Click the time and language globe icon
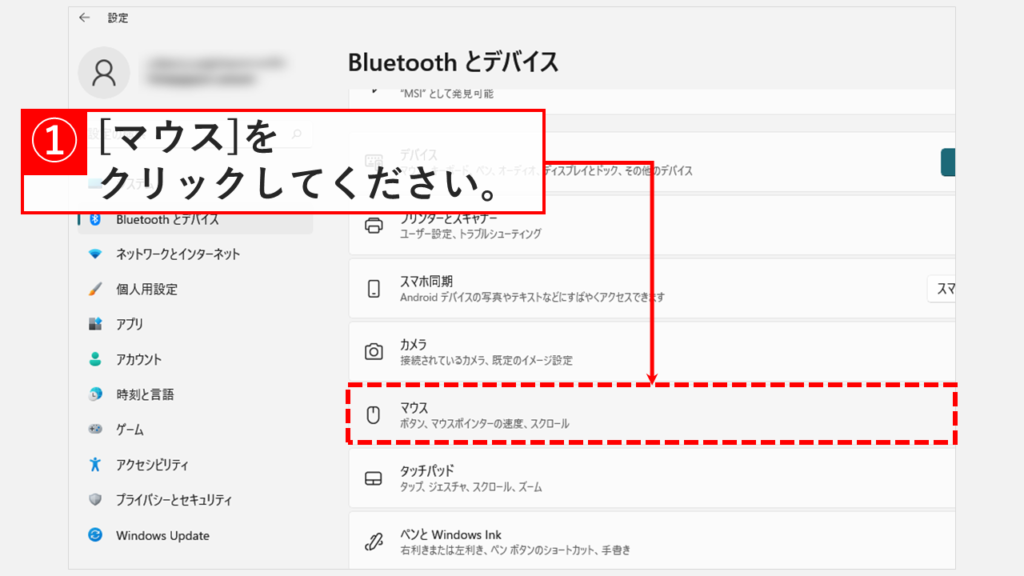 click(95, 394)
